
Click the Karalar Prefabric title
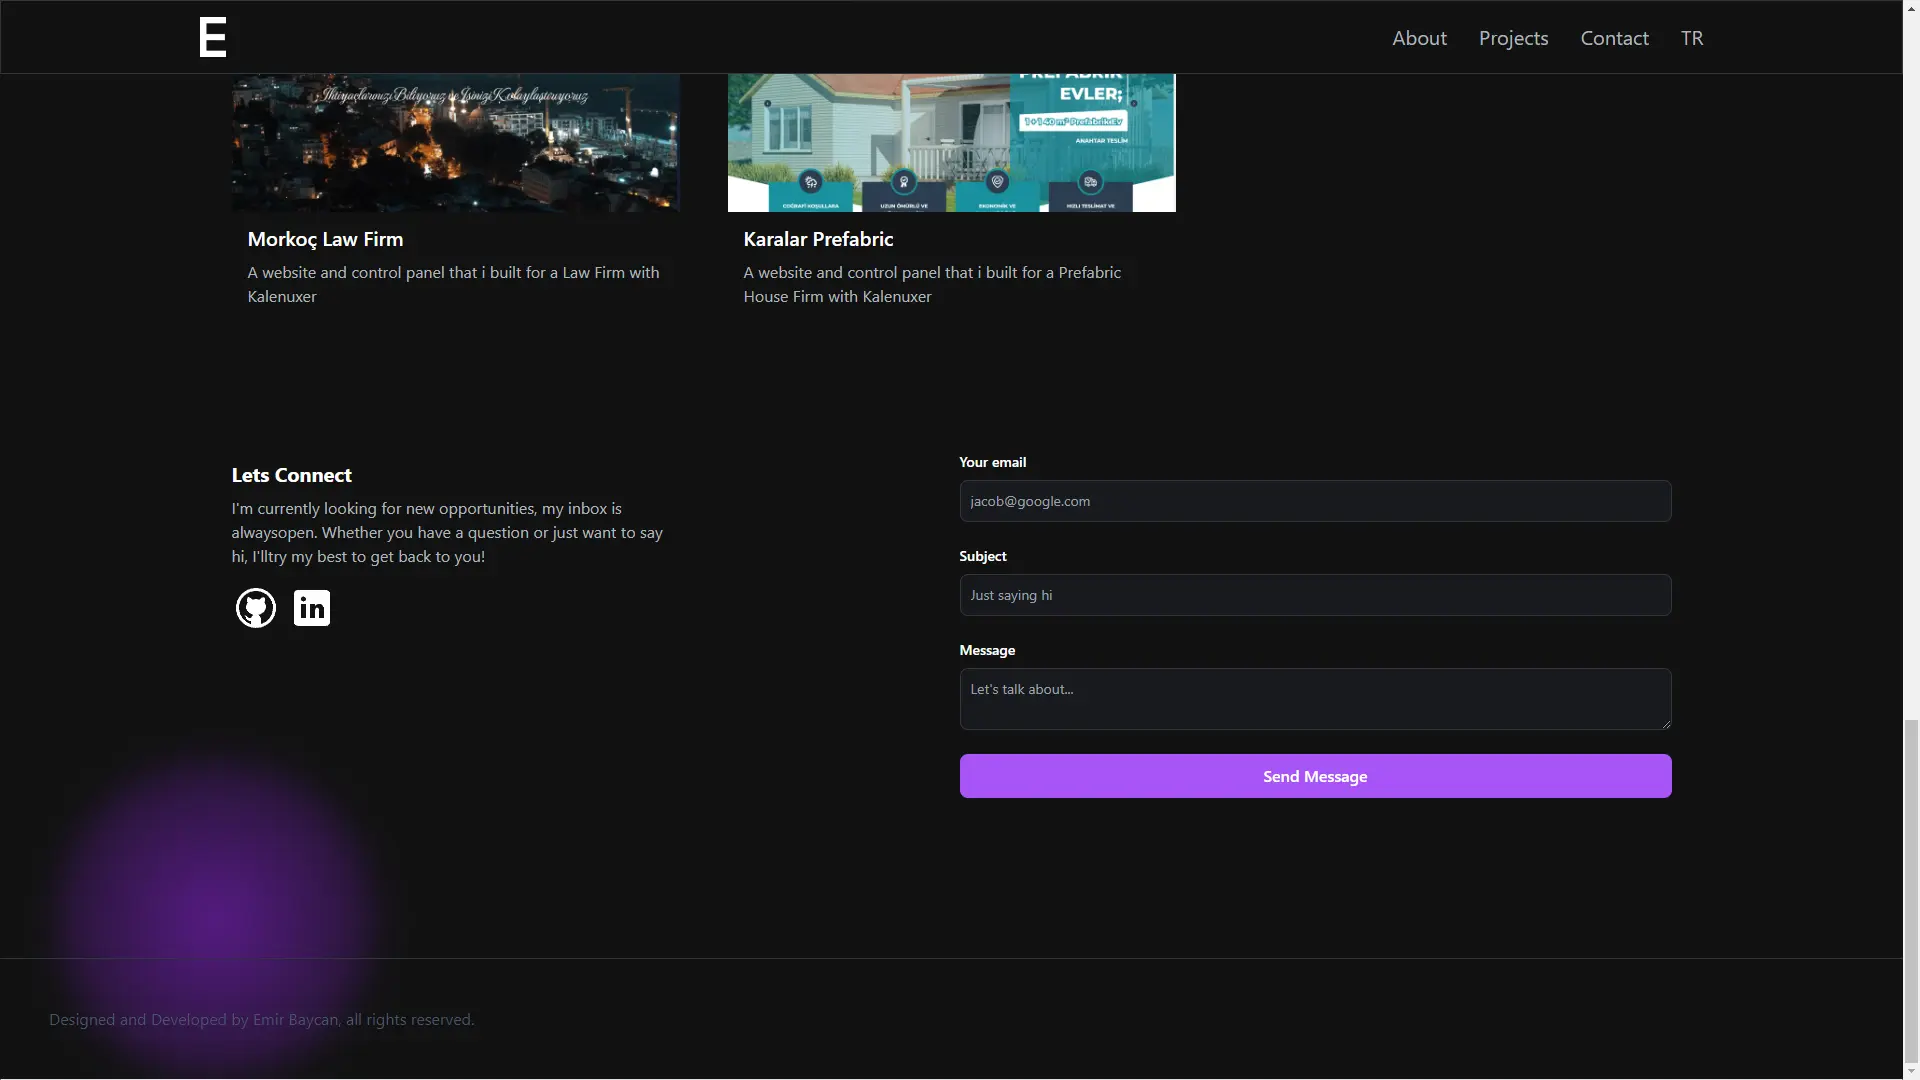click(818, 239)
